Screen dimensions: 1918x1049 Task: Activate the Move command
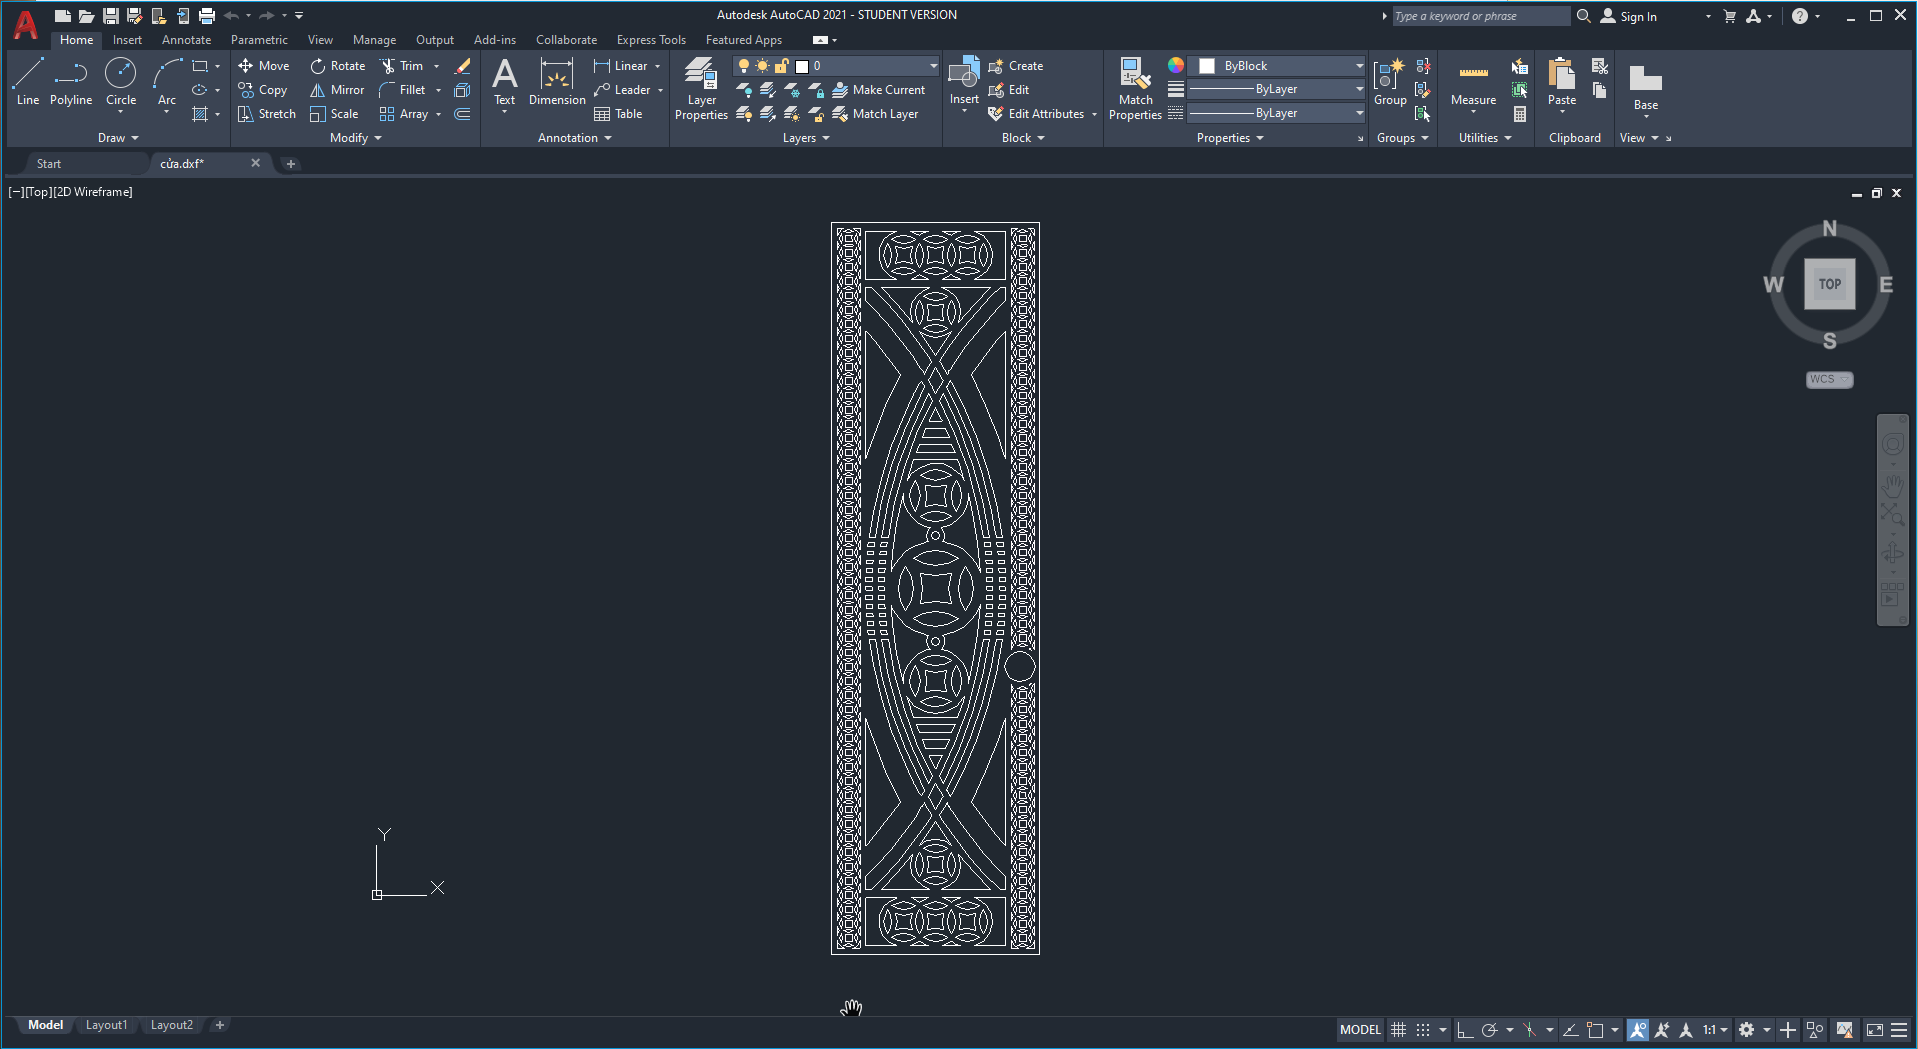click(263, 66)
